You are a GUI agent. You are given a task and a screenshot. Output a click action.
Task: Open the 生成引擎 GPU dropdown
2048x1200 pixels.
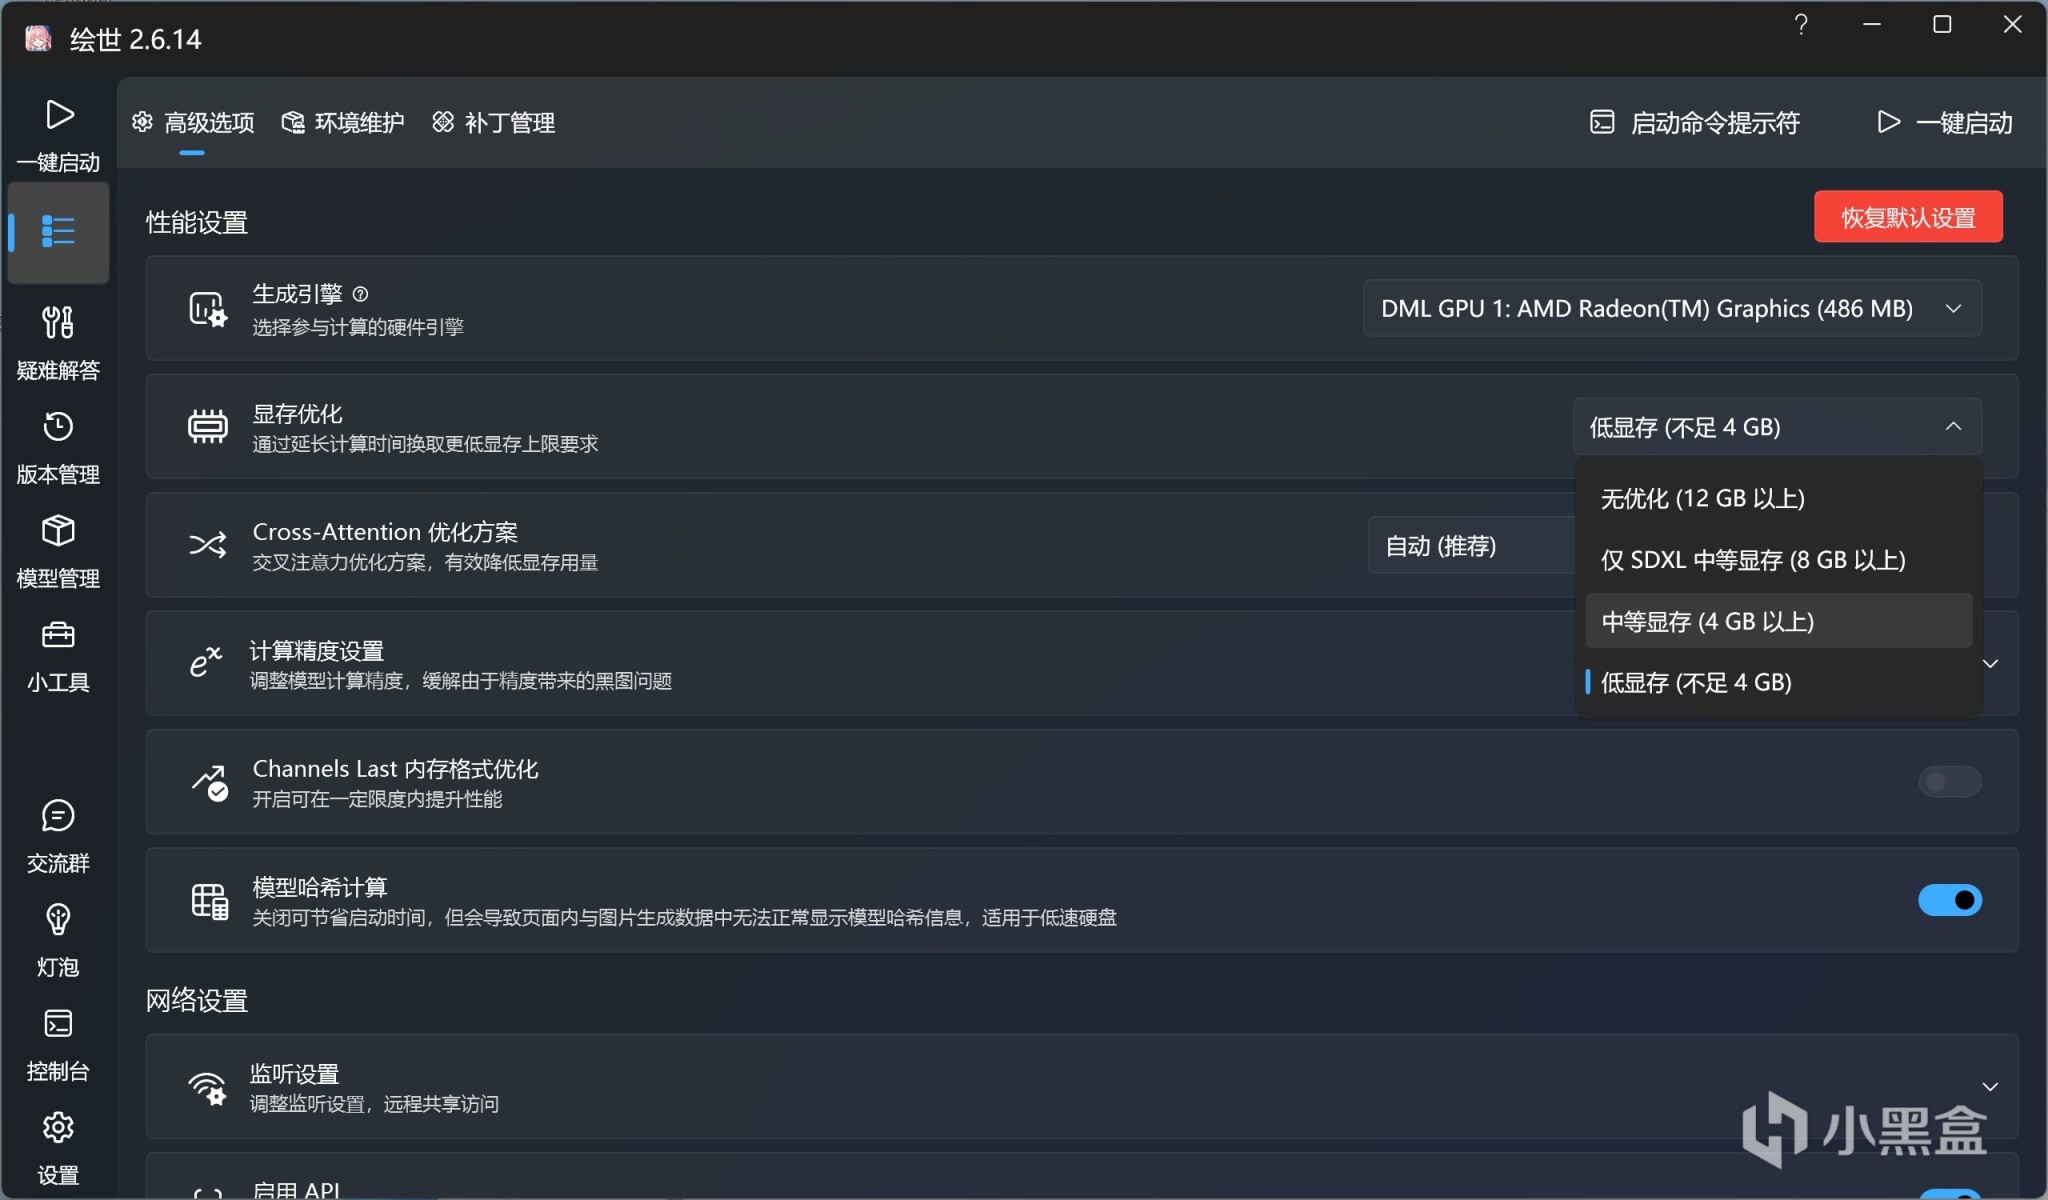[x=1671, y=309]
